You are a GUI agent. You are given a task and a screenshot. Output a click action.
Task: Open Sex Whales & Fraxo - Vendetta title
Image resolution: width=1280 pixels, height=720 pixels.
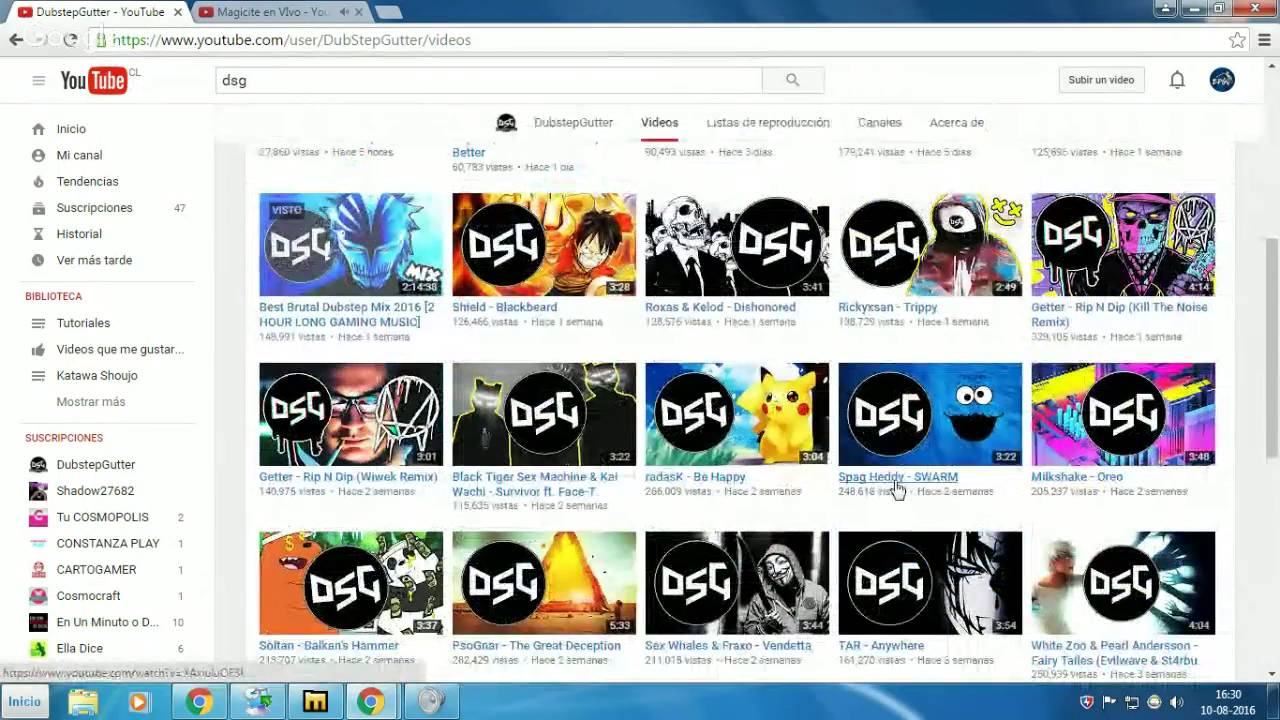[728, 646]
